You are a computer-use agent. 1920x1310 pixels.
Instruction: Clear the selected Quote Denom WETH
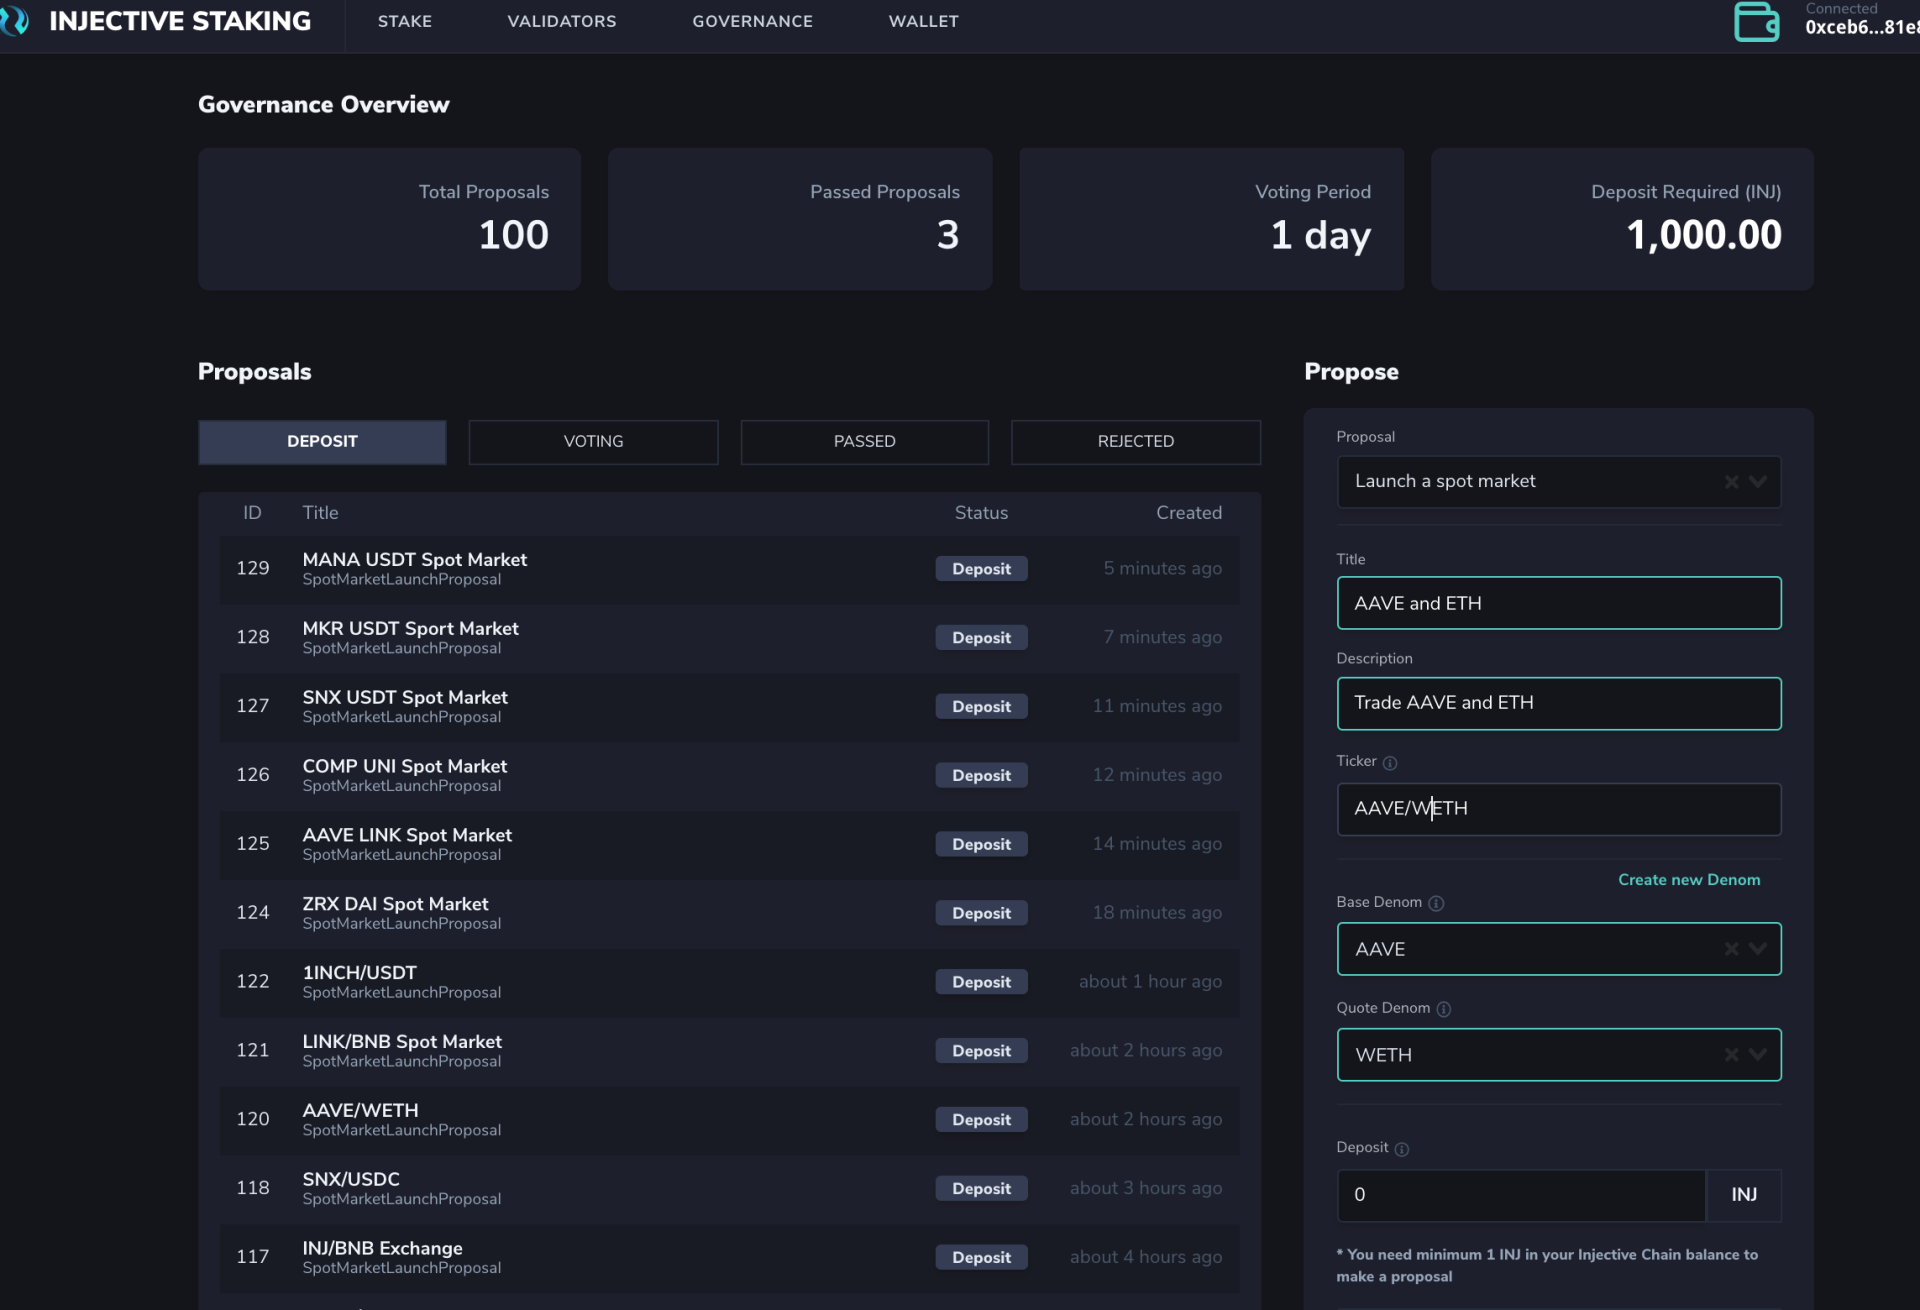1732,1054
